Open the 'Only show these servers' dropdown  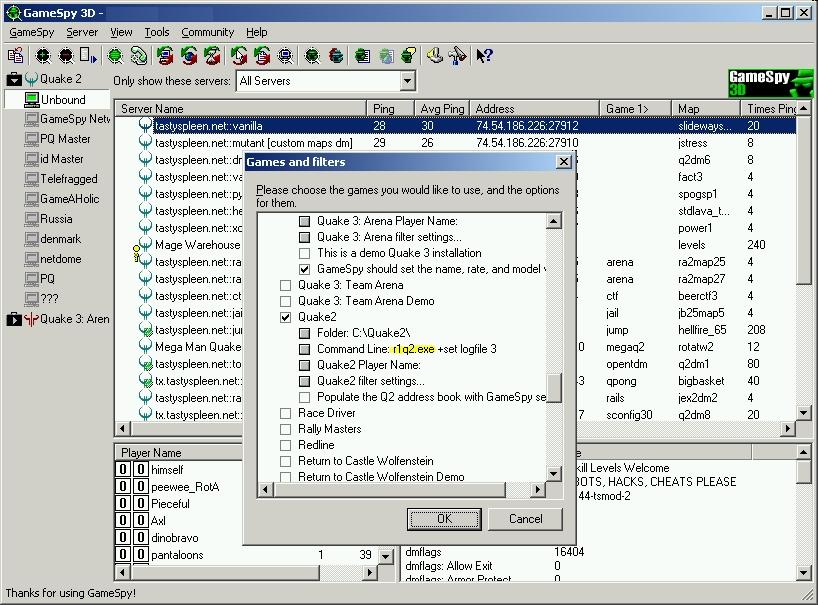pos(408,81)
